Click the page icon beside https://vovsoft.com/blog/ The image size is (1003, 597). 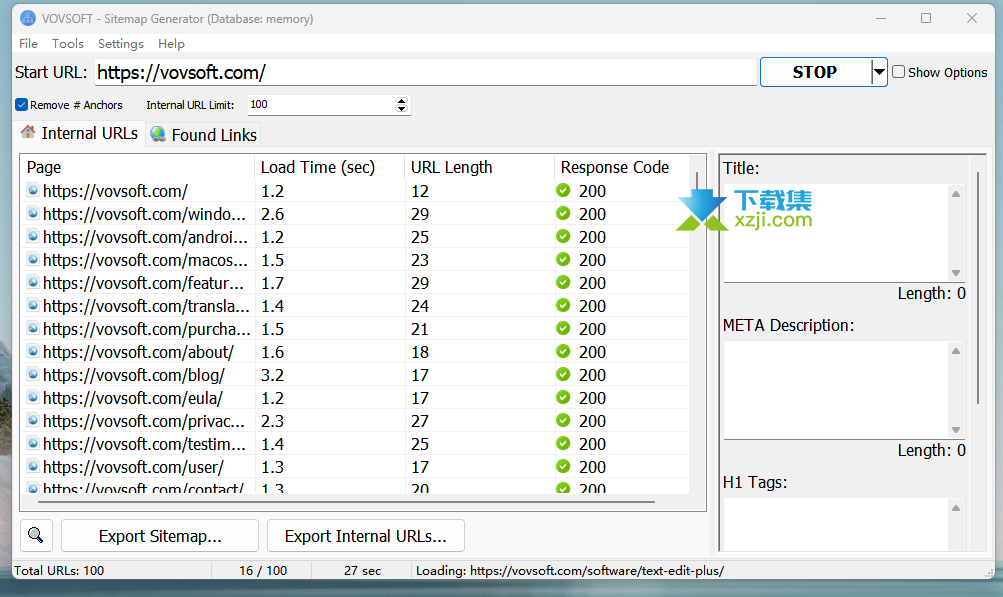[x=33, y=374]
